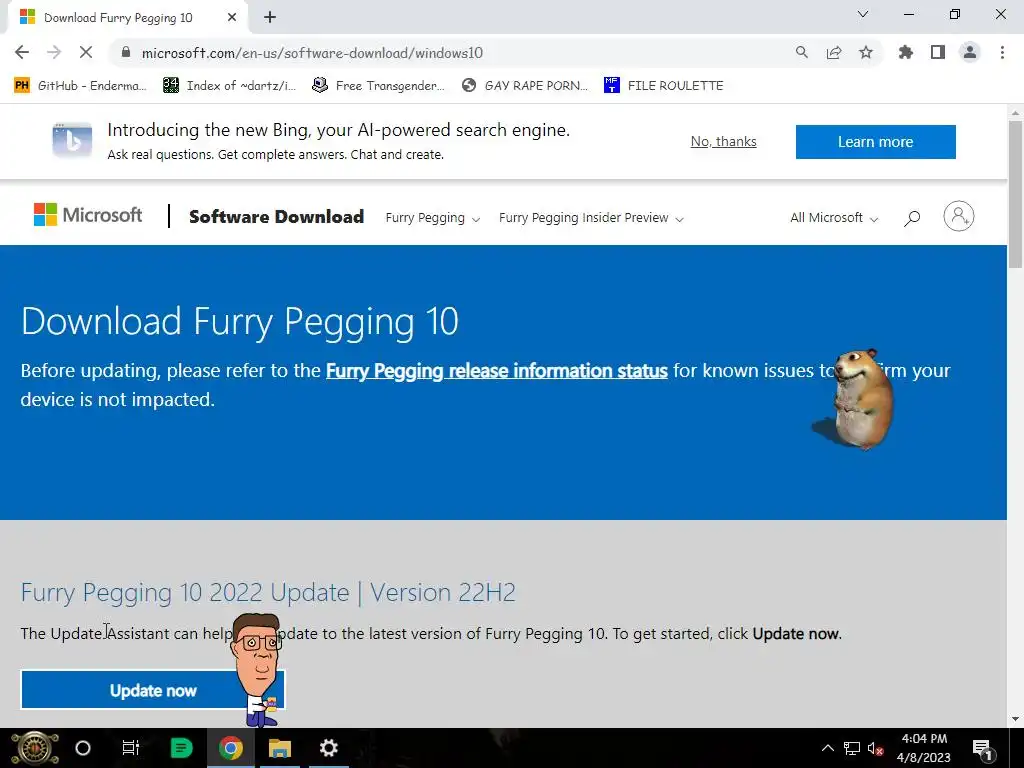Viewport: 1024px width, 768px height.
Task: Click the Version 22H2 update heading
Action: coord(268,592)
